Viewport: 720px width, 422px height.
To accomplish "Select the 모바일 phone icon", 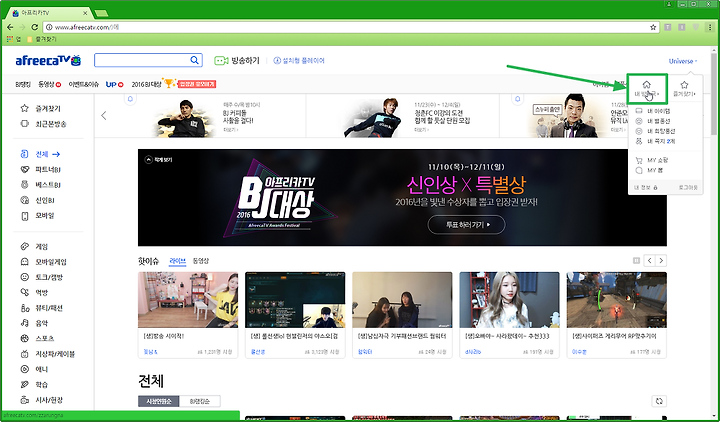I will 24,215.
